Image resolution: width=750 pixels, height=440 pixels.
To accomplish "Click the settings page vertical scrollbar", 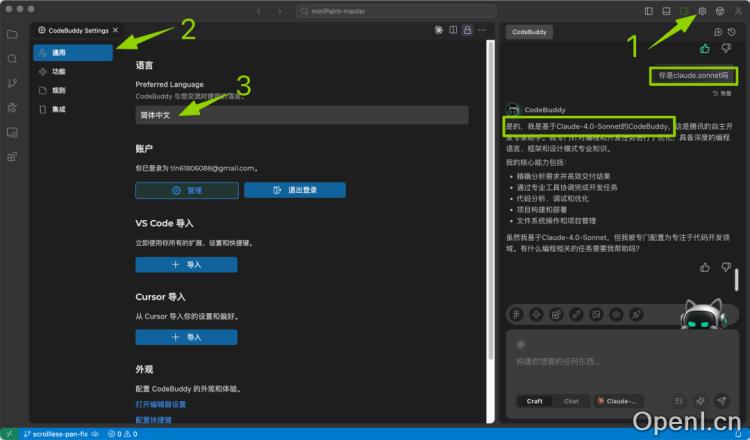I will pyautogui.click(x=490, y=201).
